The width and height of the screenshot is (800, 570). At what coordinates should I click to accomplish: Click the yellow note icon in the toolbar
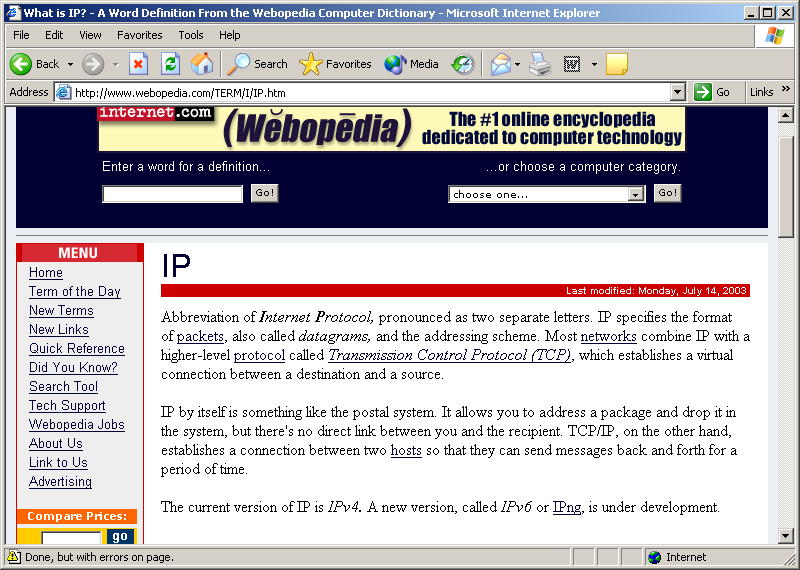pos(617,64)
